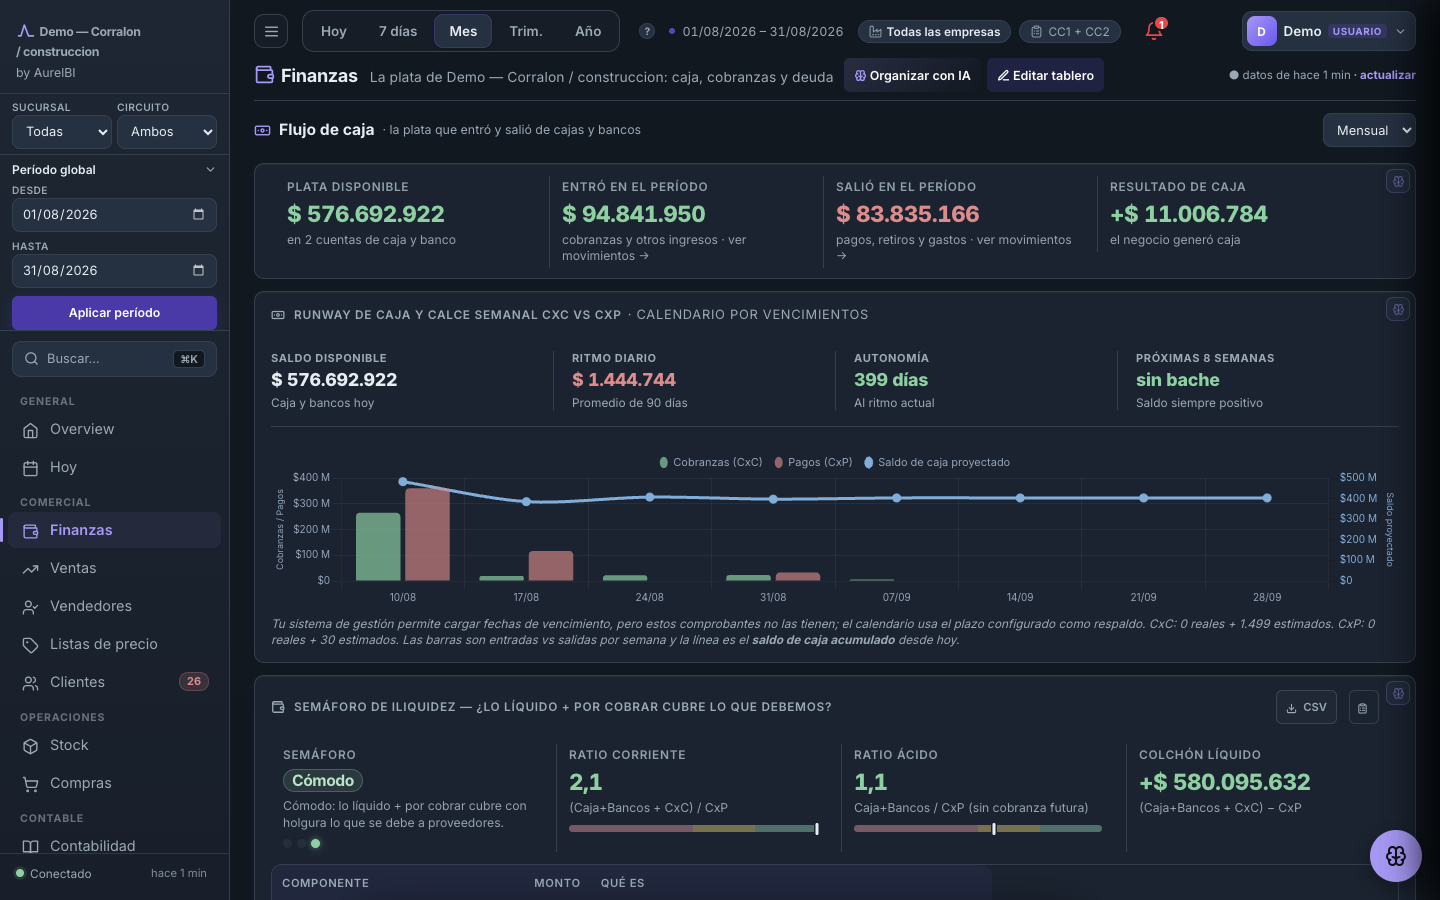Click the actualizar link
Screen dimensions: 1440x900
coord(1388,75)
